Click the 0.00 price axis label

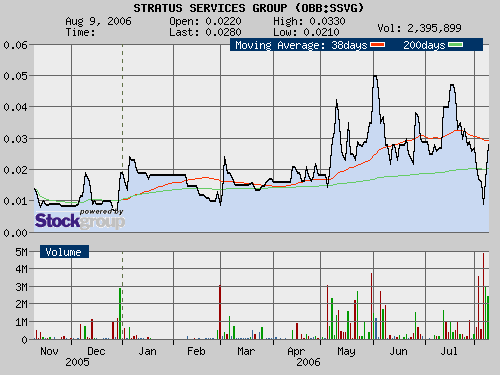click(15, 233)
